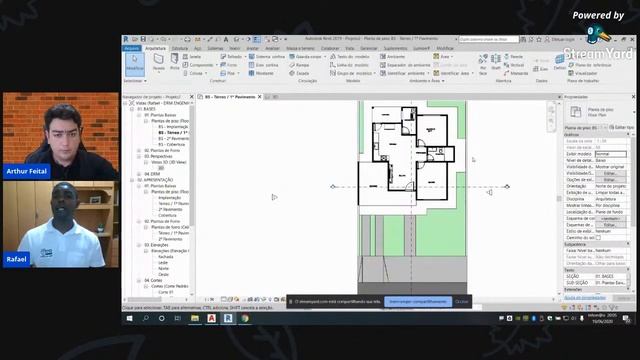Click the Text 'A' quick access icon
640x360 pixels.
(x=226, y=39)
